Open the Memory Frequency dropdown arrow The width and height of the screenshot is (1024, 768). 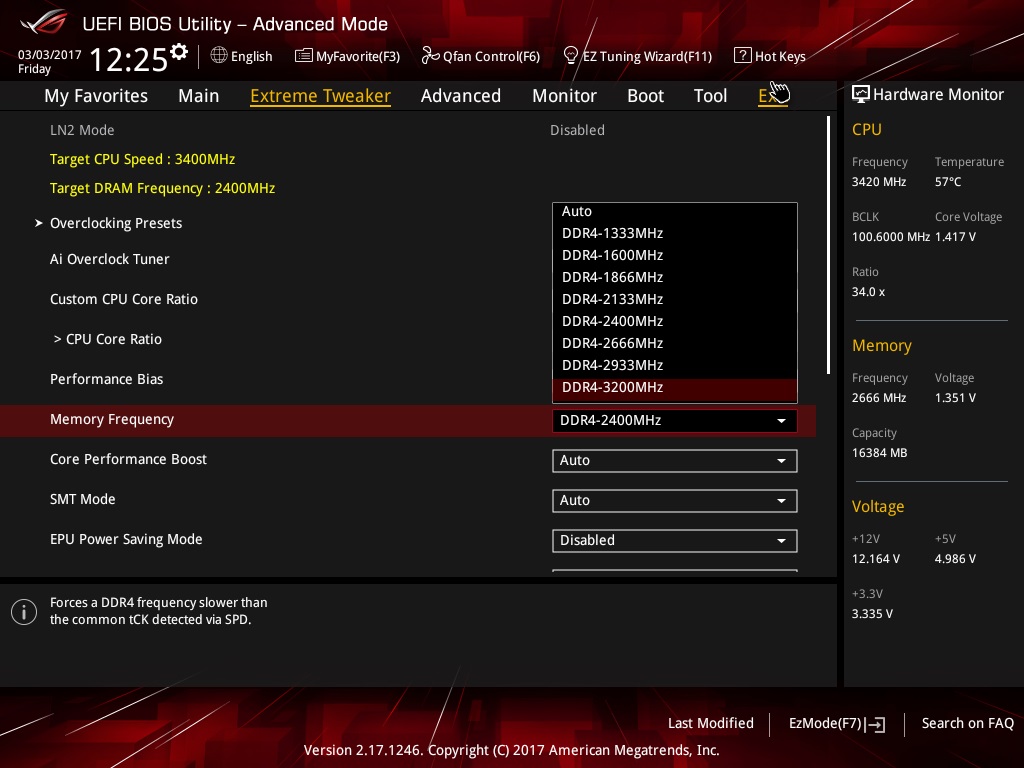coord(781,421)
